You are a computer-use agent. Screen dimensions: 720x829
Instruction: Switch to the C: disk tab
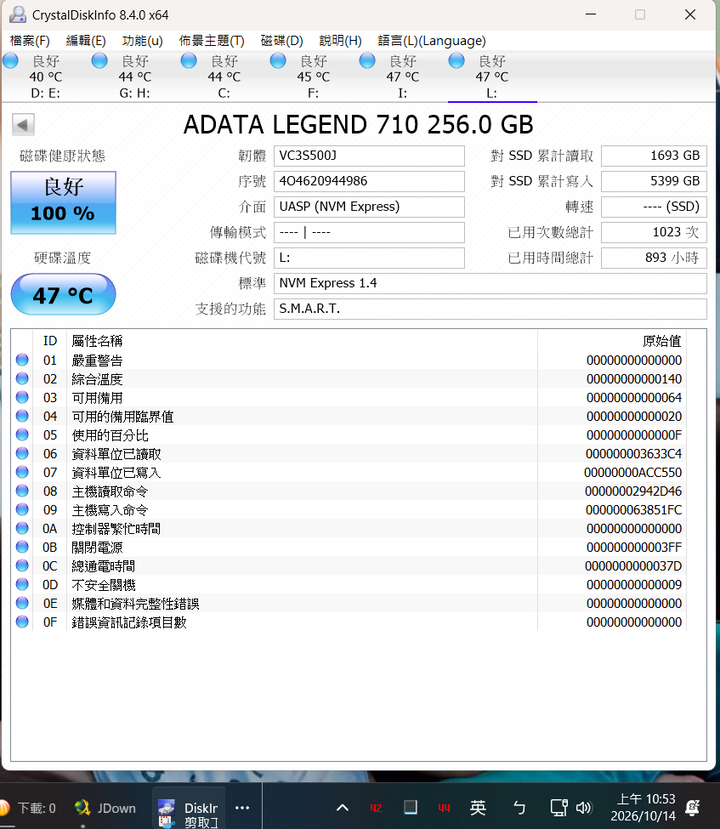point(224,77)
